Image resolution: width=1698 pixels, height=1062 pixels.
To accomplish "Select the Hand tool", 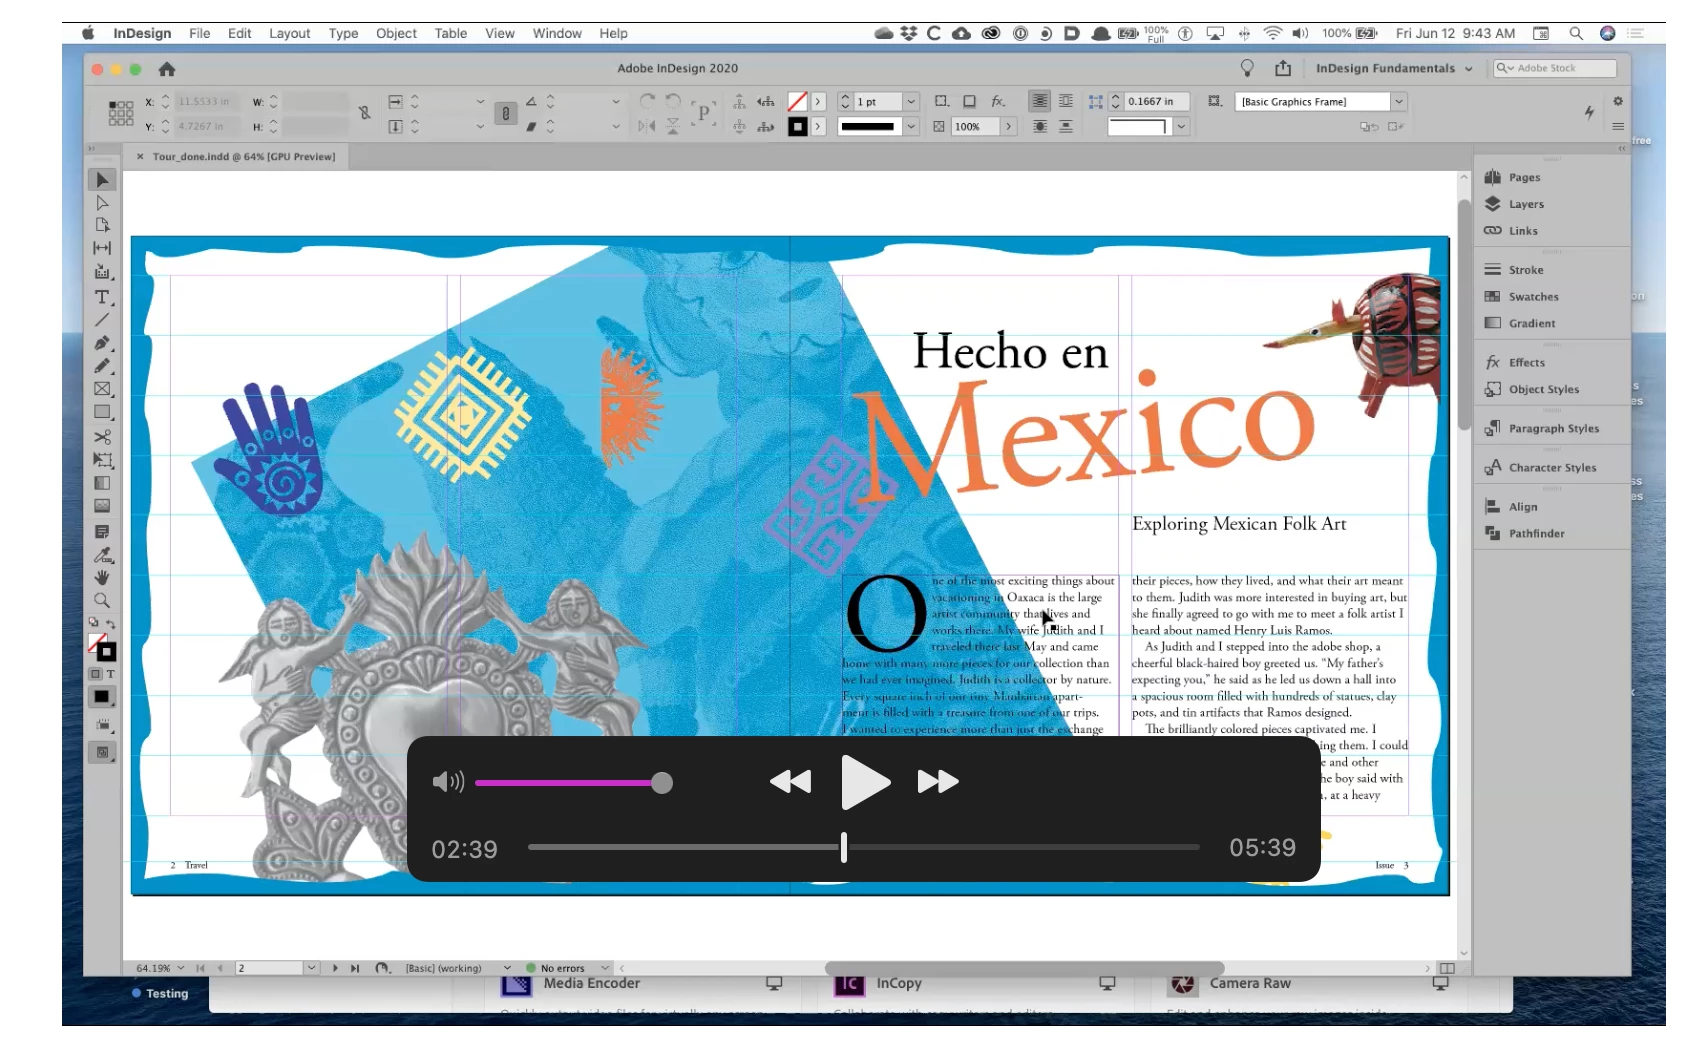I will click(102, 578).
